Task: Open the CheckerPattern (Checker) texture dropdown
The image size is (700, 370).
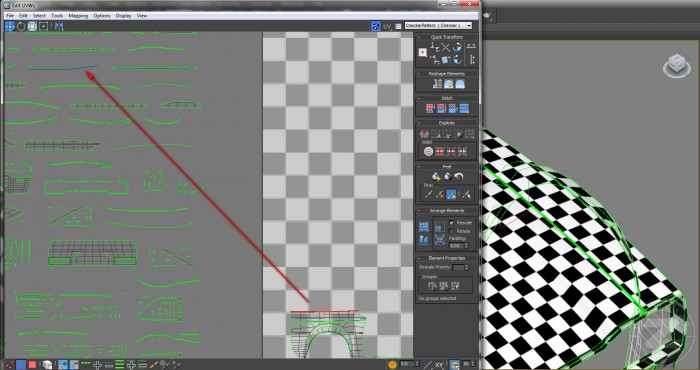Action: click(x=438, y=25)
